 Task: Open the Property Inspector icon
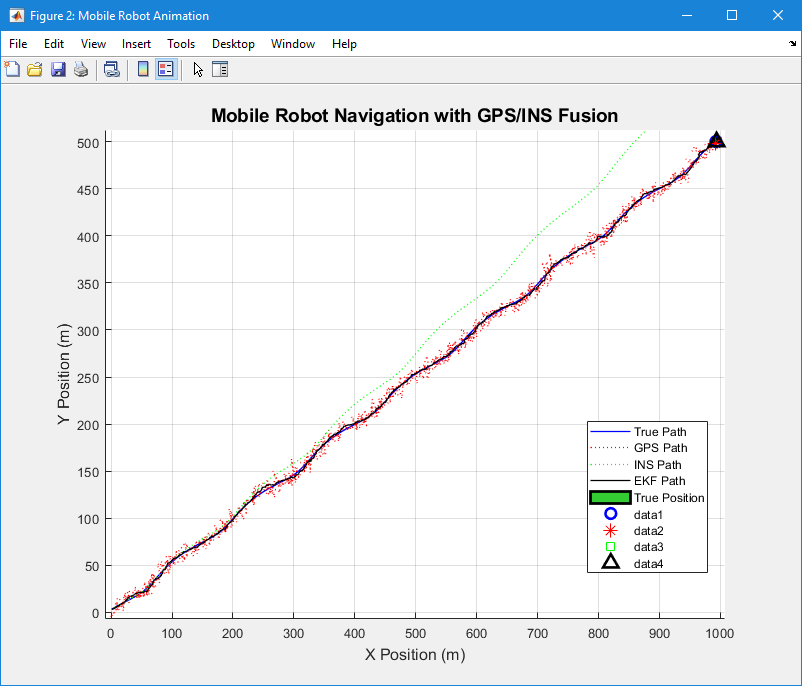[x=220, y=69]
